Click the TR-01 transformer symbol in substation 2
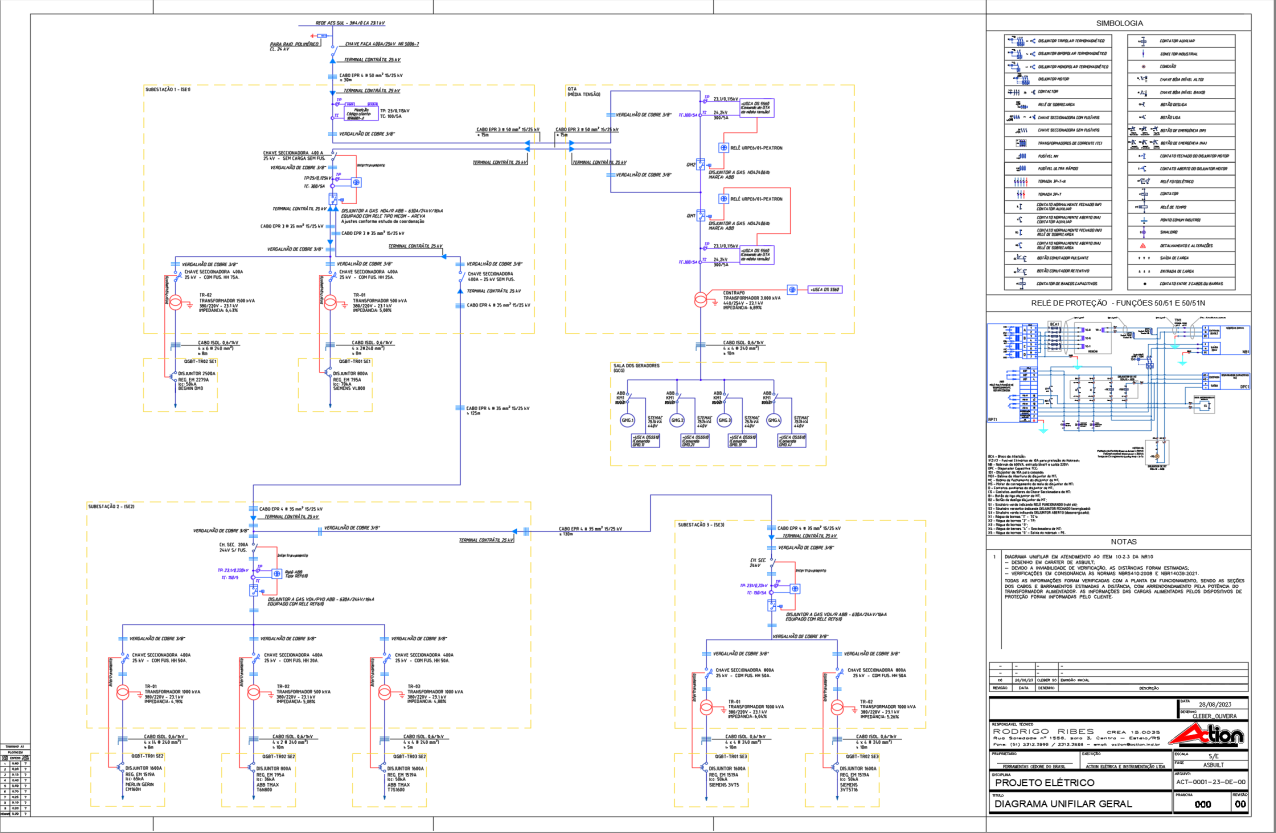1276x833 pixels. [124, 693]
